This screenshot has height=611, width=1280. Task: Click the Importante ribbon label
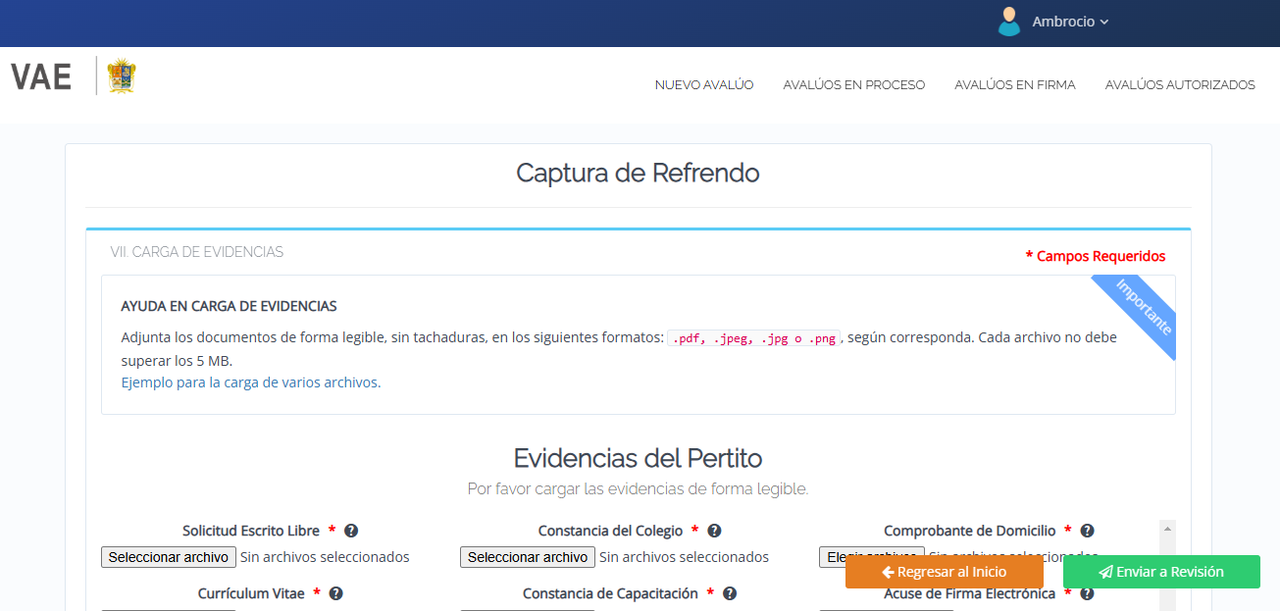(1143, 306)
